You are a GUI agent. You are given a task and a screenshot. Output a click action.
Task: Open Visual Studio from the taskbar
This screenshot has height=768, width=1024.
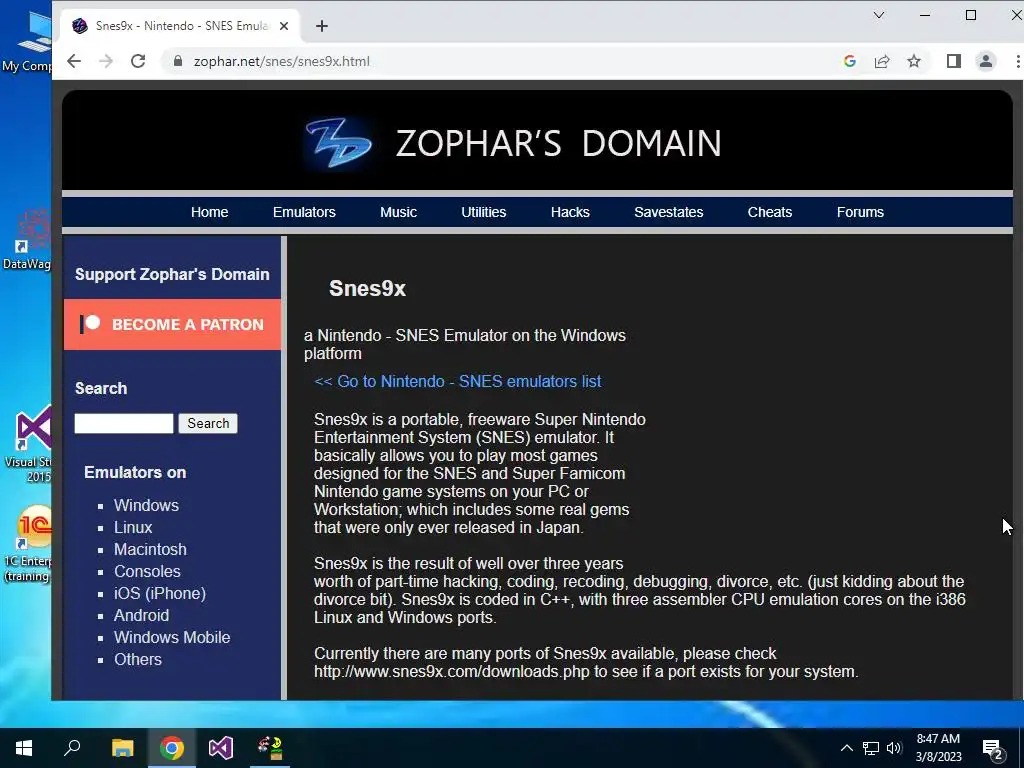click(x=221, y=748)
